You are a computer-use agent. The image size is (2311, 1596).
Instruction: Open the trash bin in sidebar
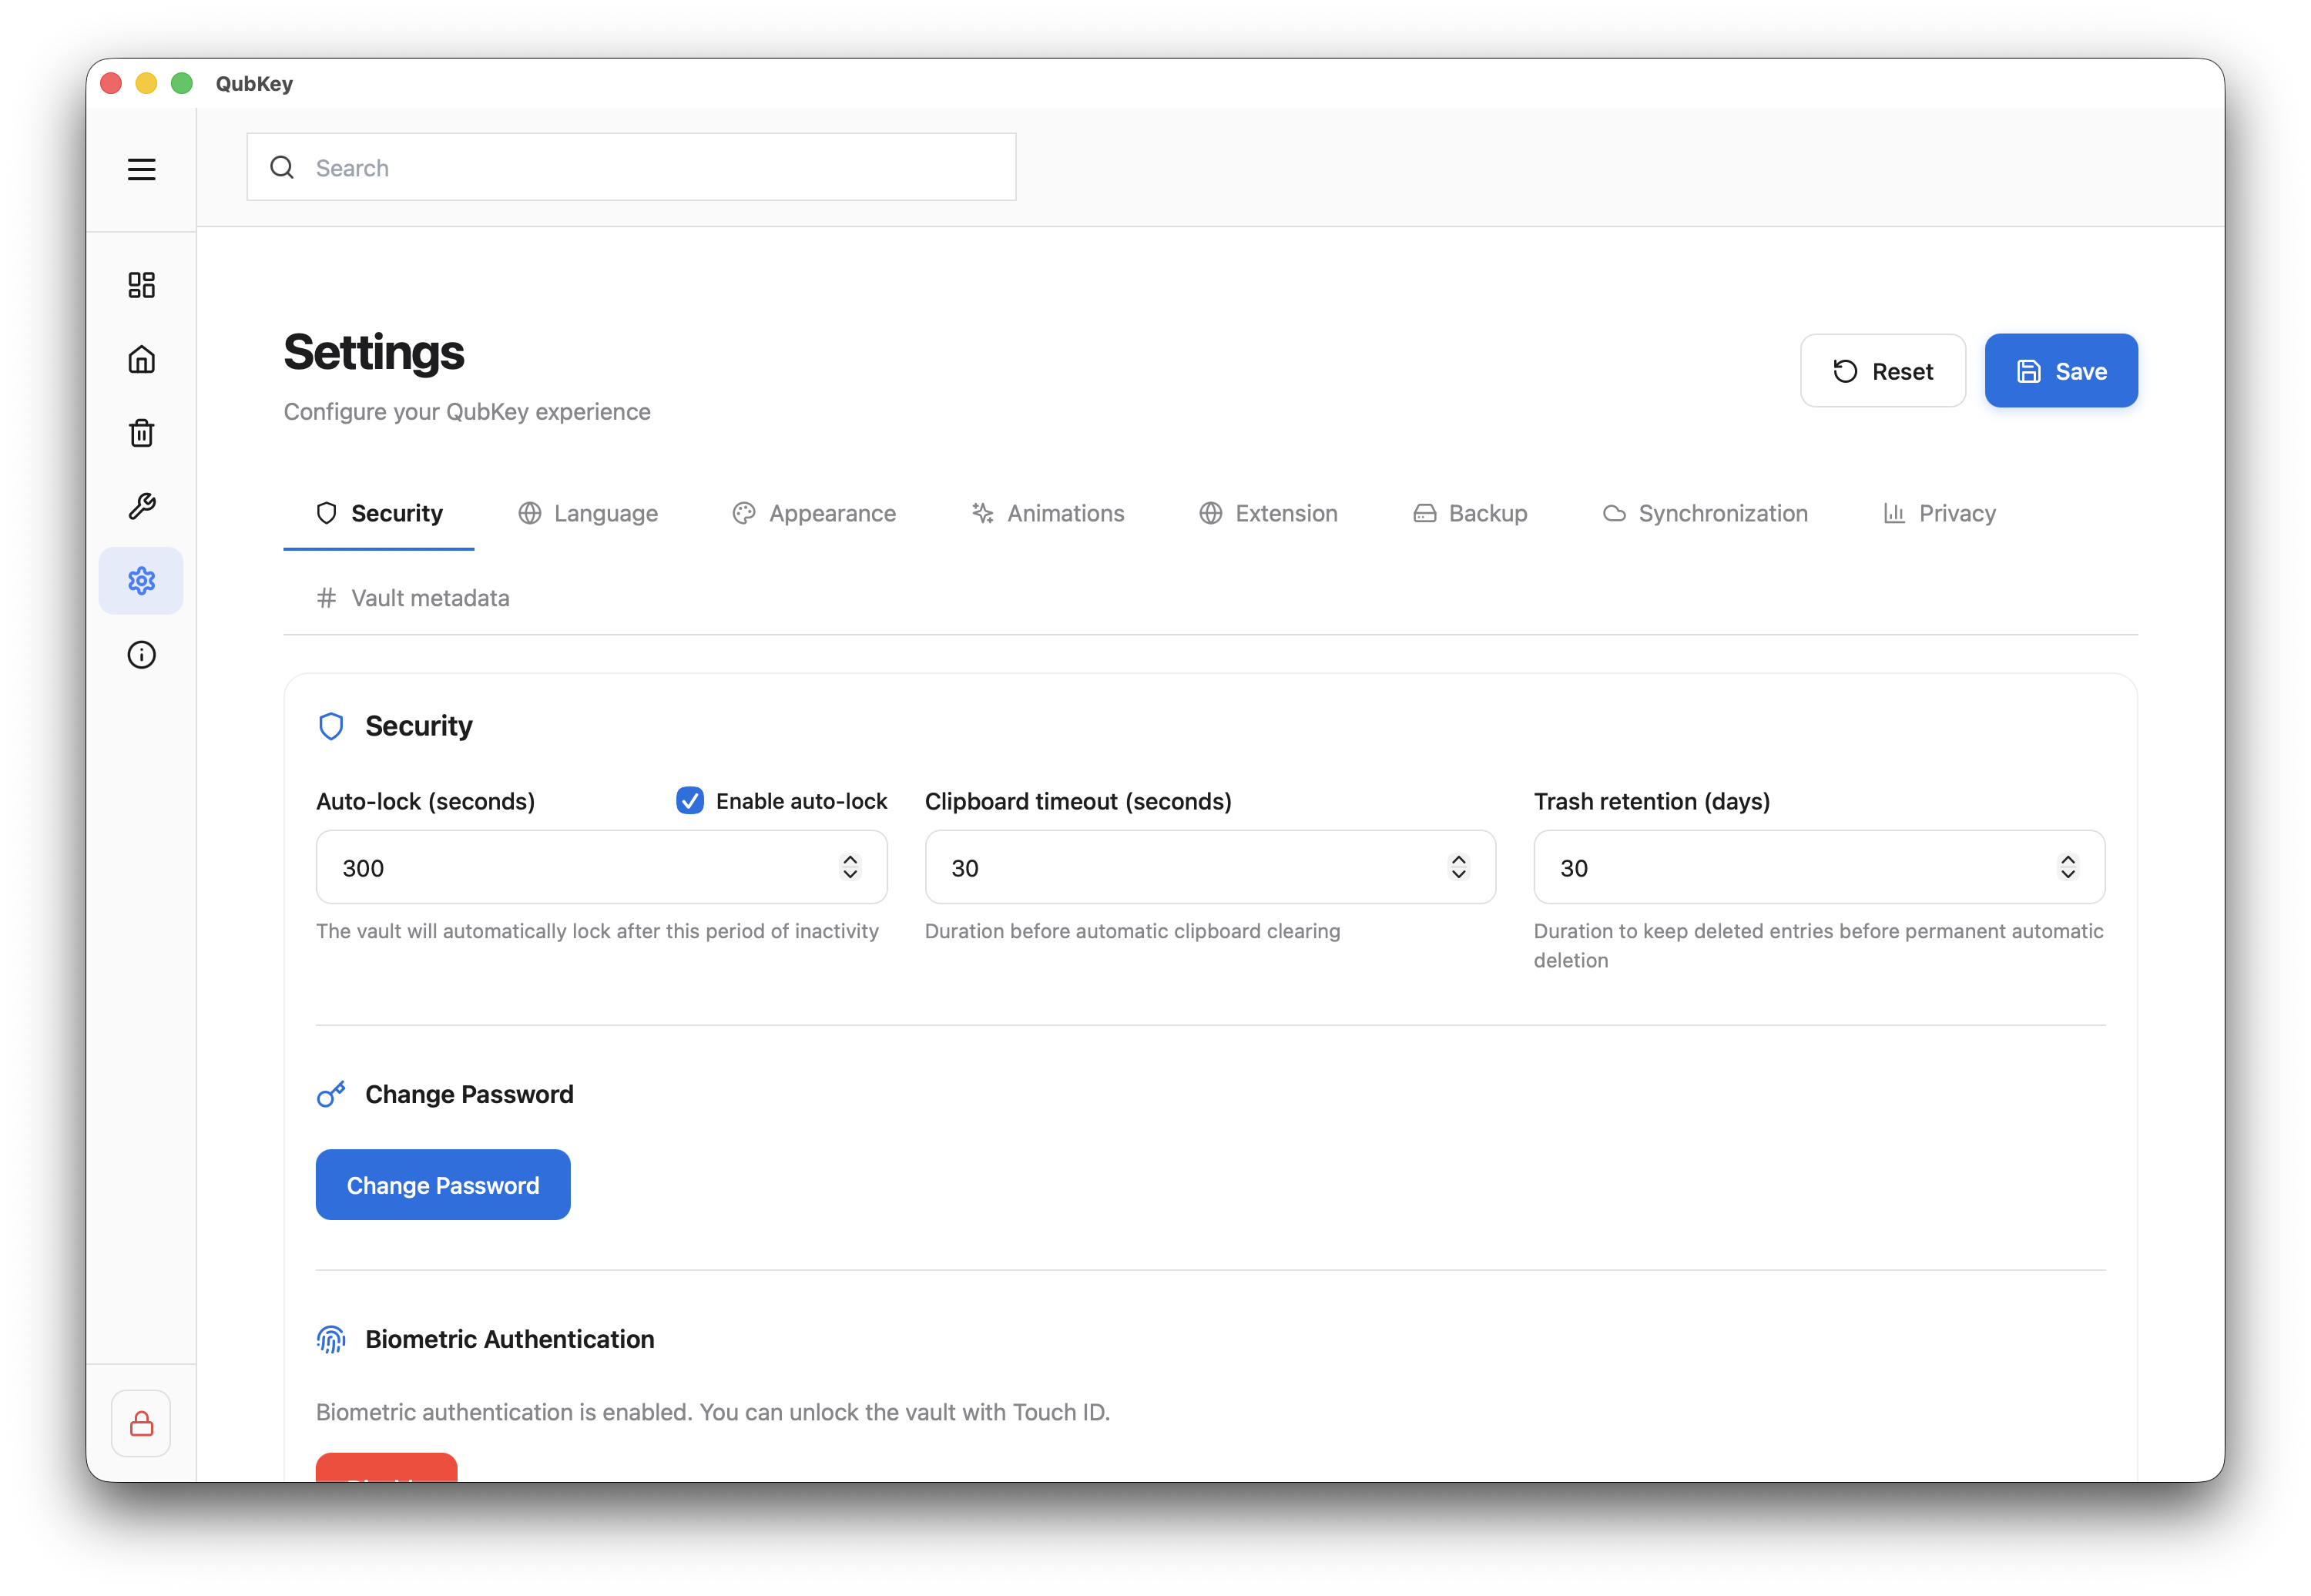141,433
